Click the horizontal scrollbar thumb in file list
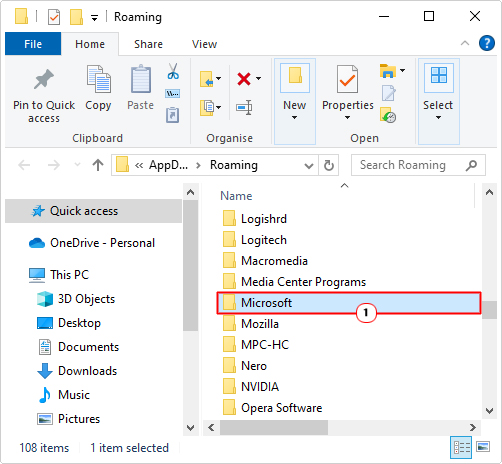 274,427
